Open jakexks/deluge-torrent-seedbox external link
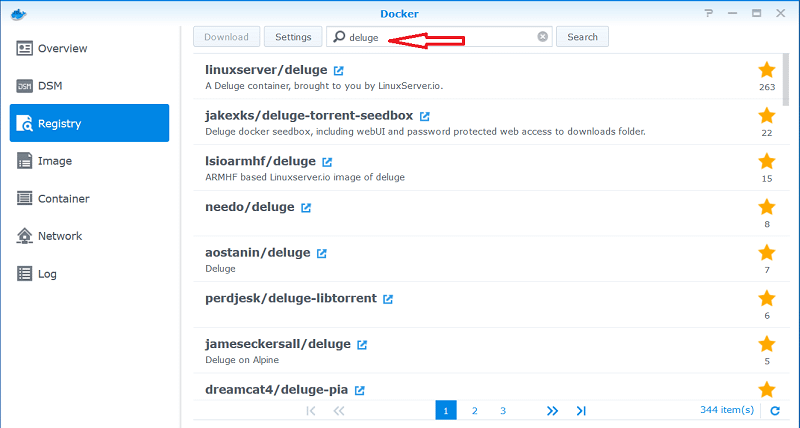 coord(424,116)
